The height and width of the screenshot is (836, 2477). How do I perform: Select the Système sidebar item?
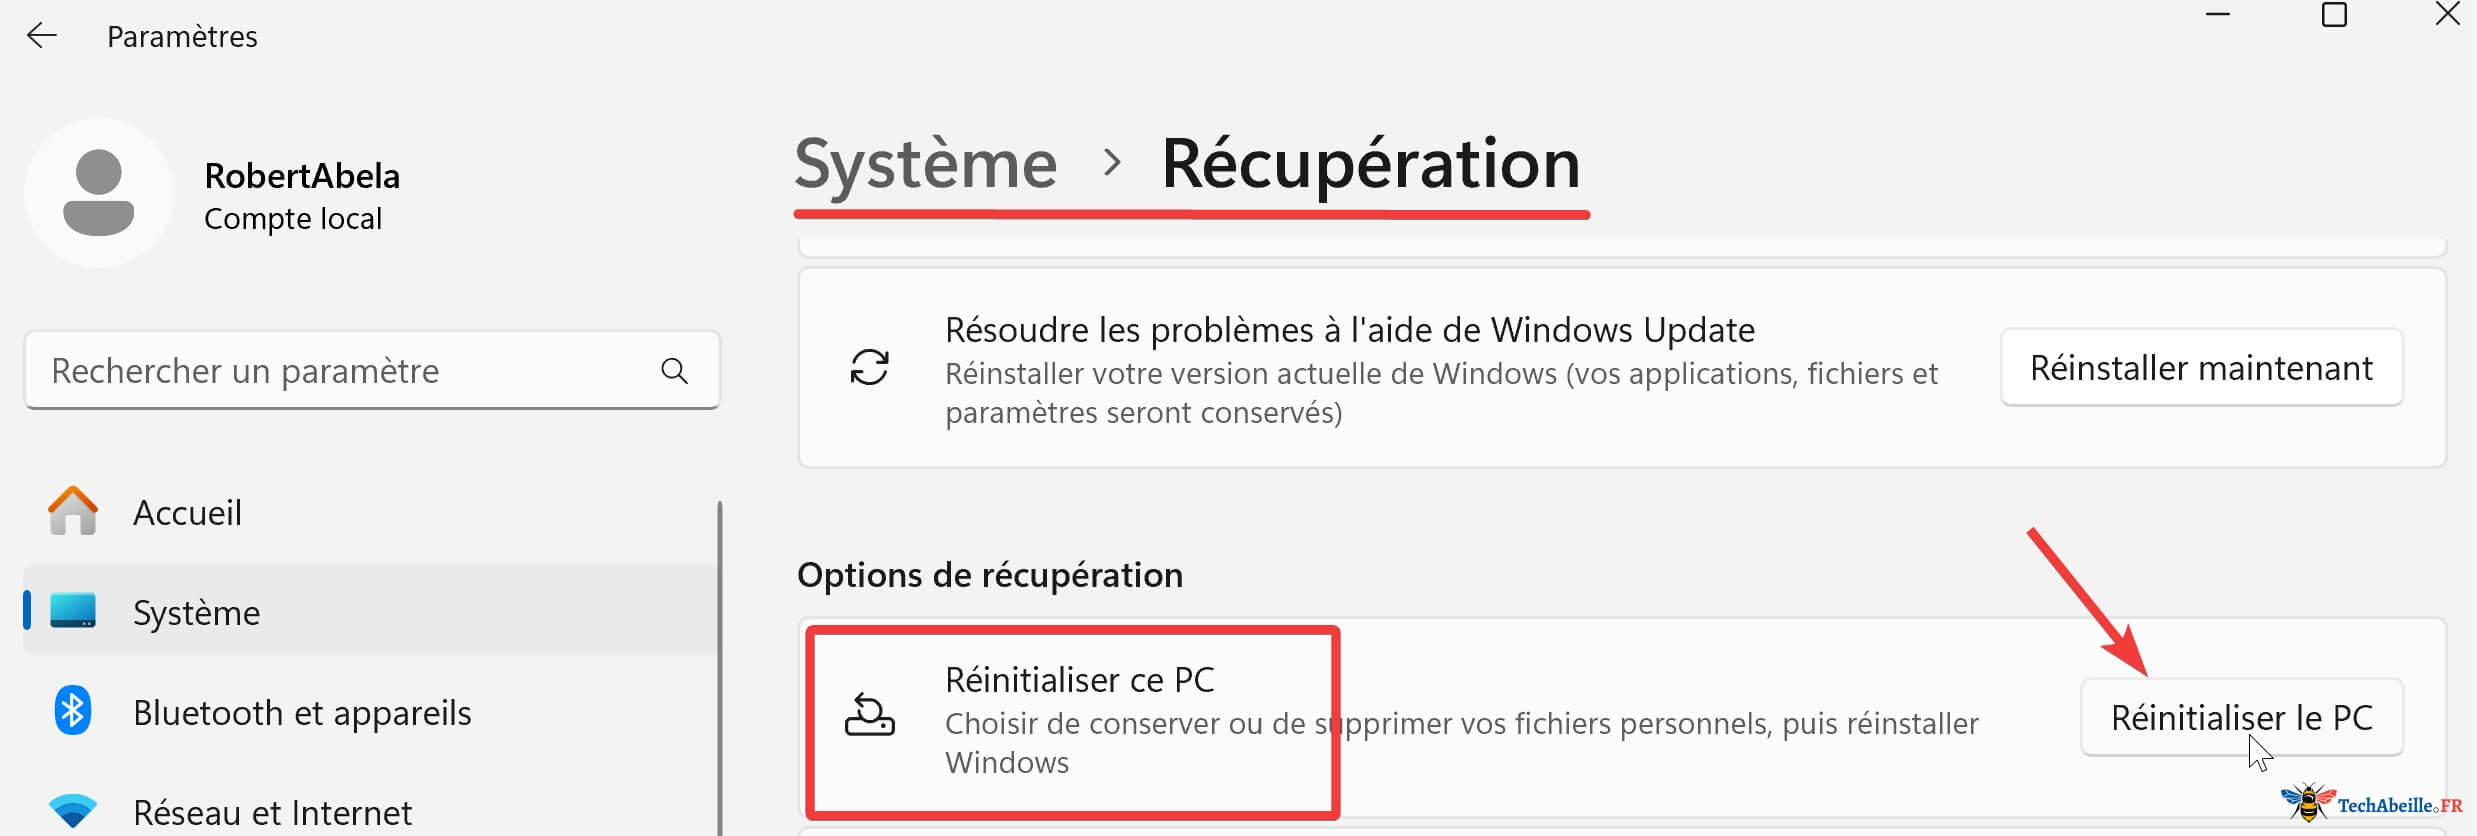click(x=197, y=612)
